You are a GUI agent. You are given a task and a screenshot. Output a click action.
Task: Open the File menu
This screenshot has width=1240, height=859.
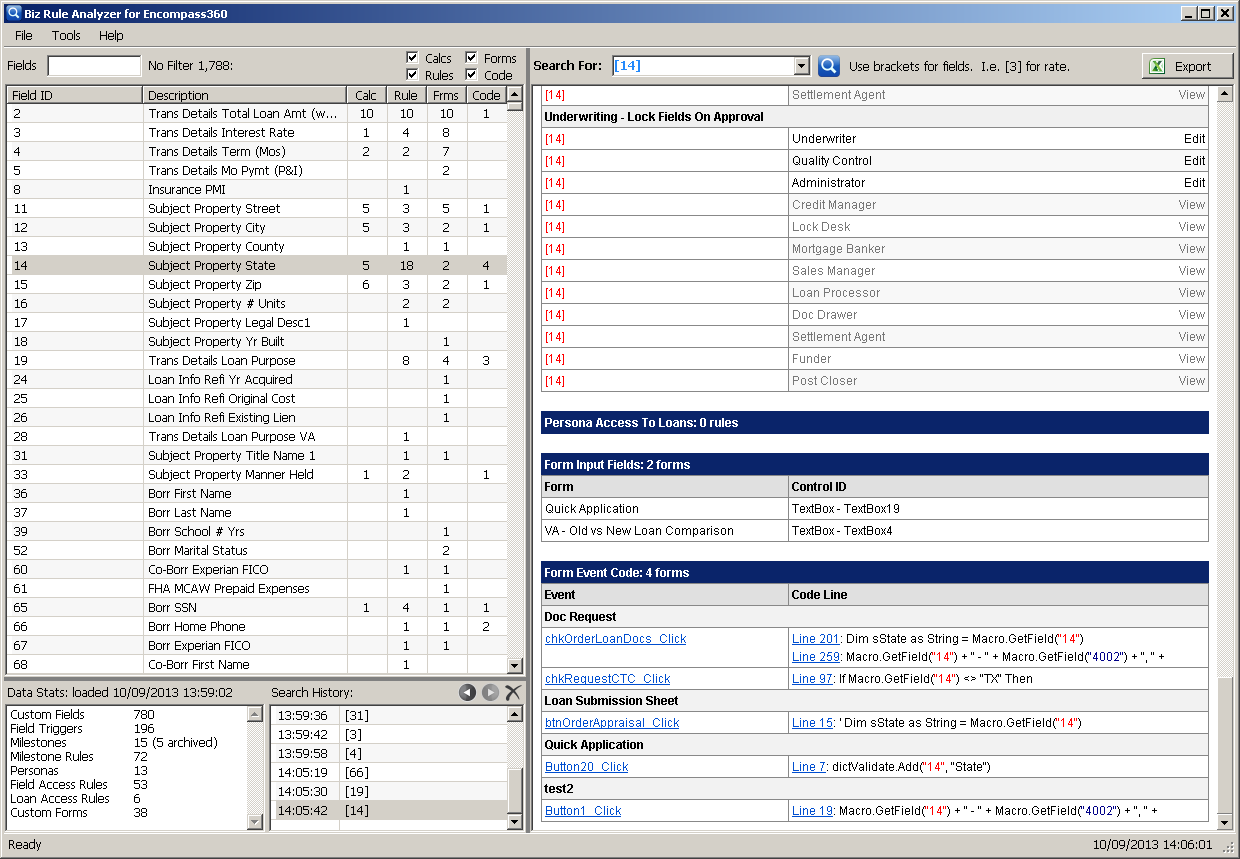coord(23,35)
